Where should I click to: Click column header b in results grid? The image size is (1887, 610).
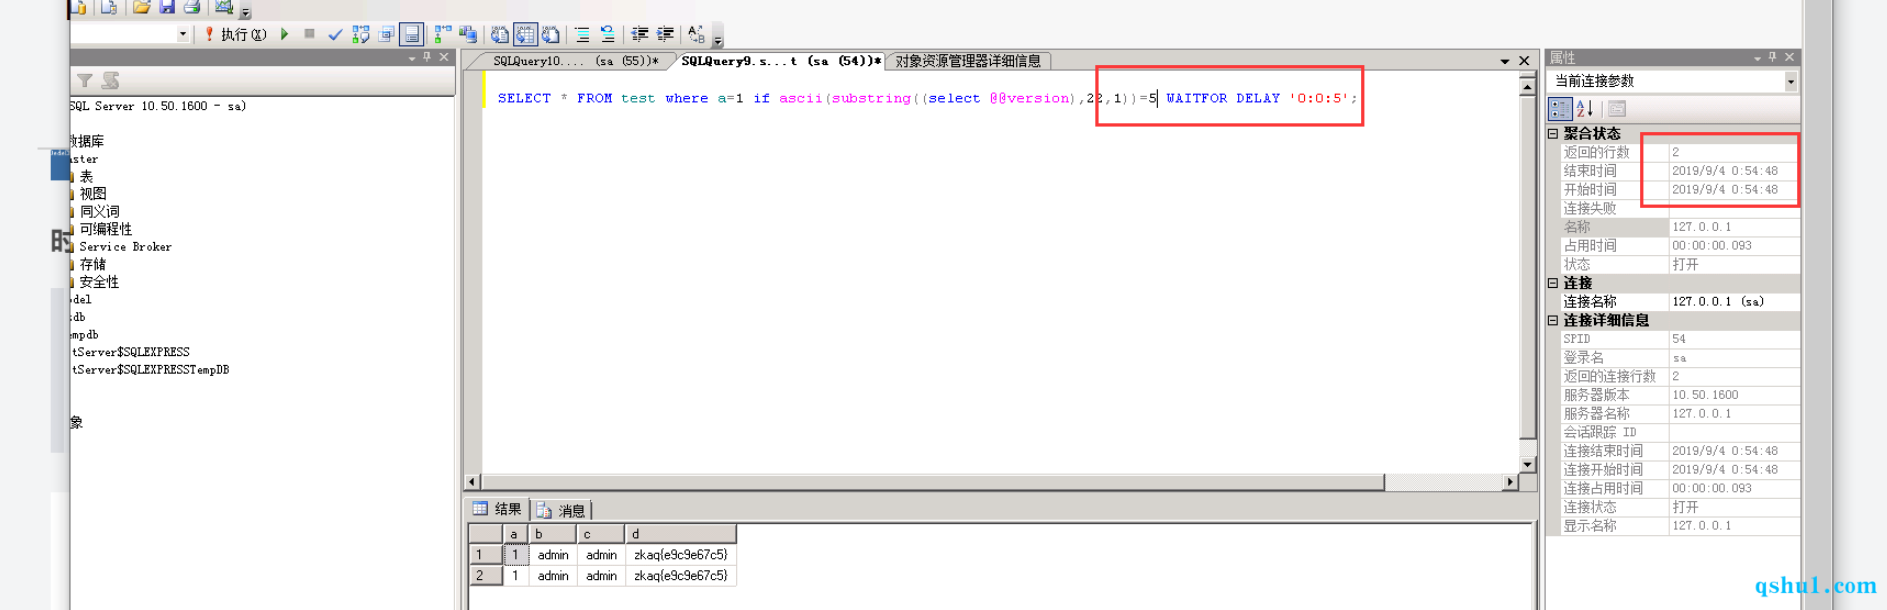coord(553,534)
